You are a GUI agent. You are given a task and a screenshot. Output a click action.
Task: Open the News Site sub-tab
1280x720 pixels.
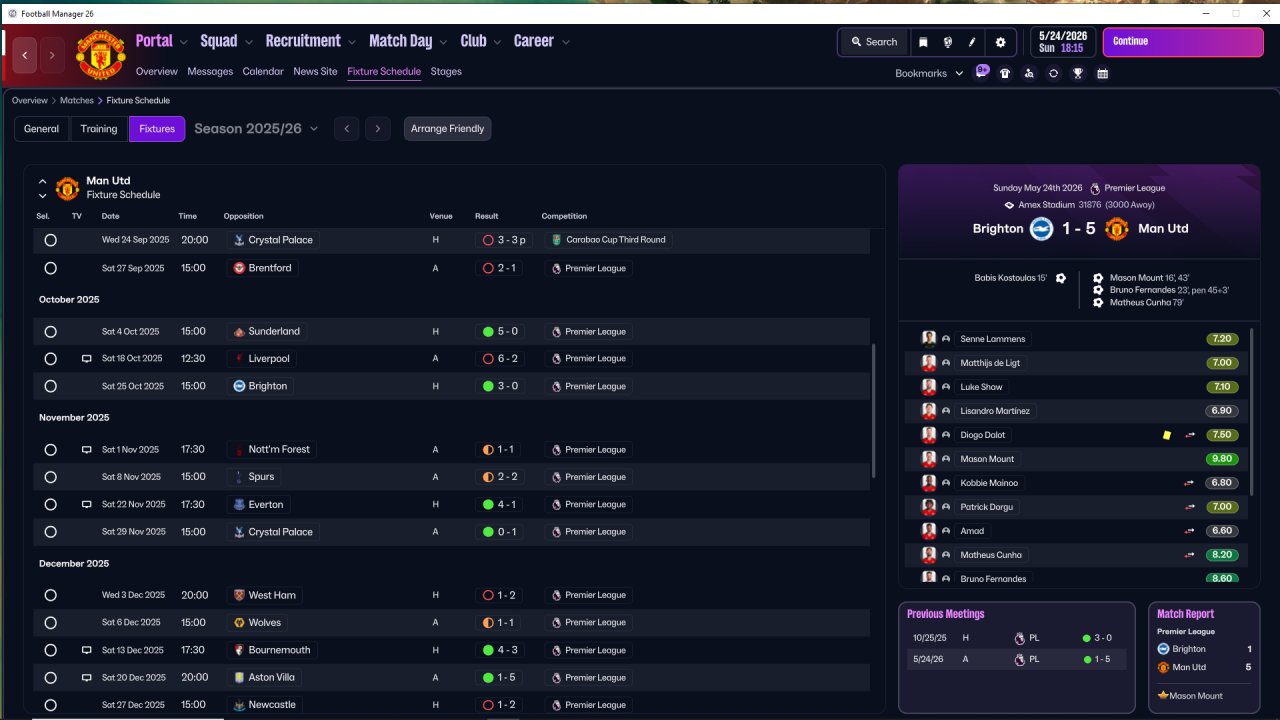[x=315, y=72]
